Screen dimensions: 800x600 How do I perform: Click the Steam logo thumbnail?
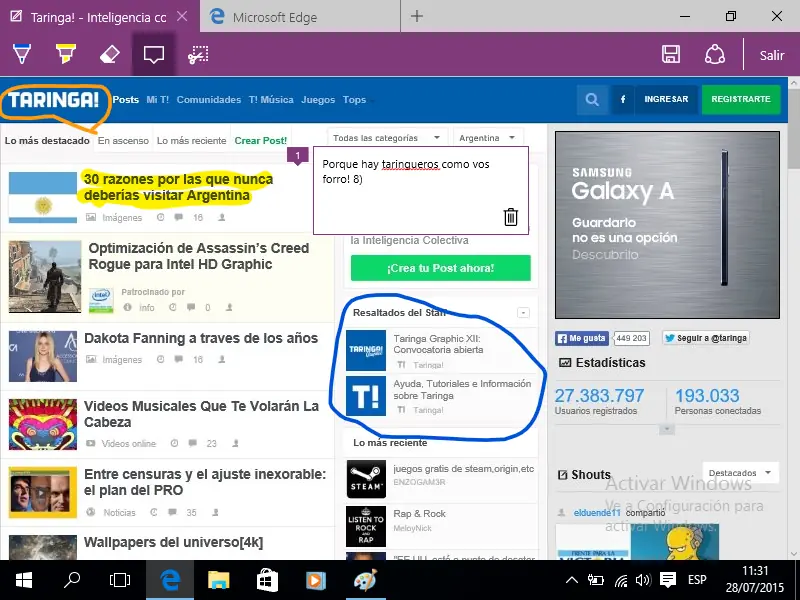[x=366, y=479]
